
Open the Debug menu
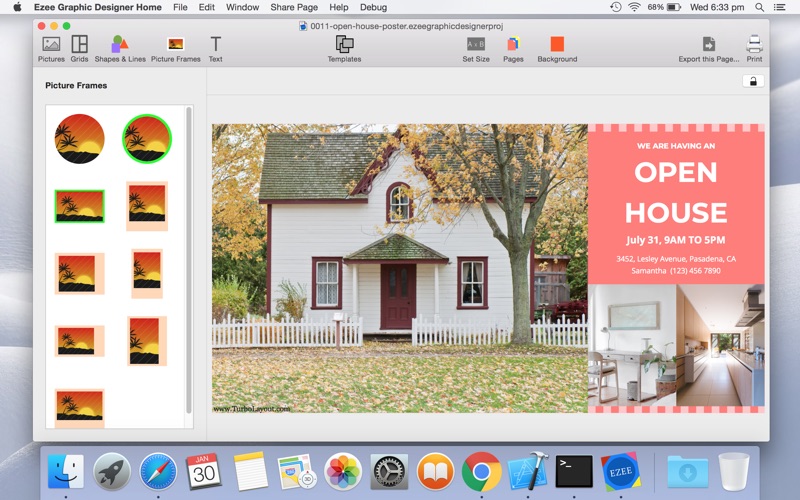click(373, 7)
